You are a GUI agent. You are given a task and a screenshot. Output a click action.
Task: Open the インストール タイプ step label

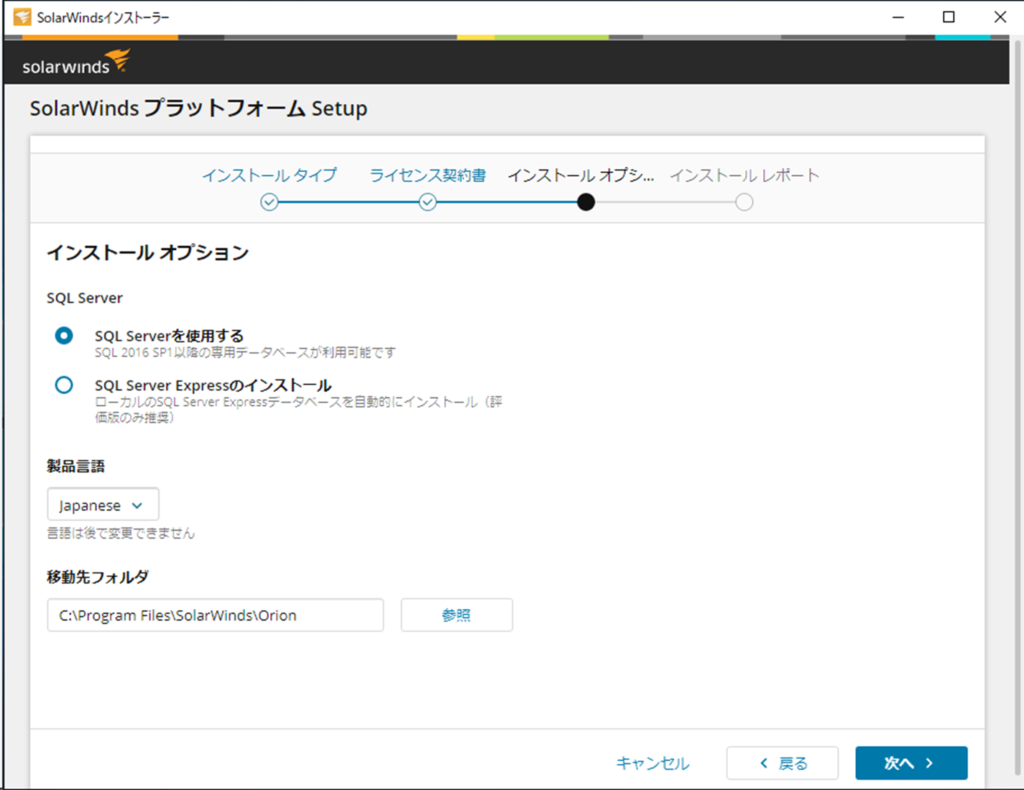269,175
